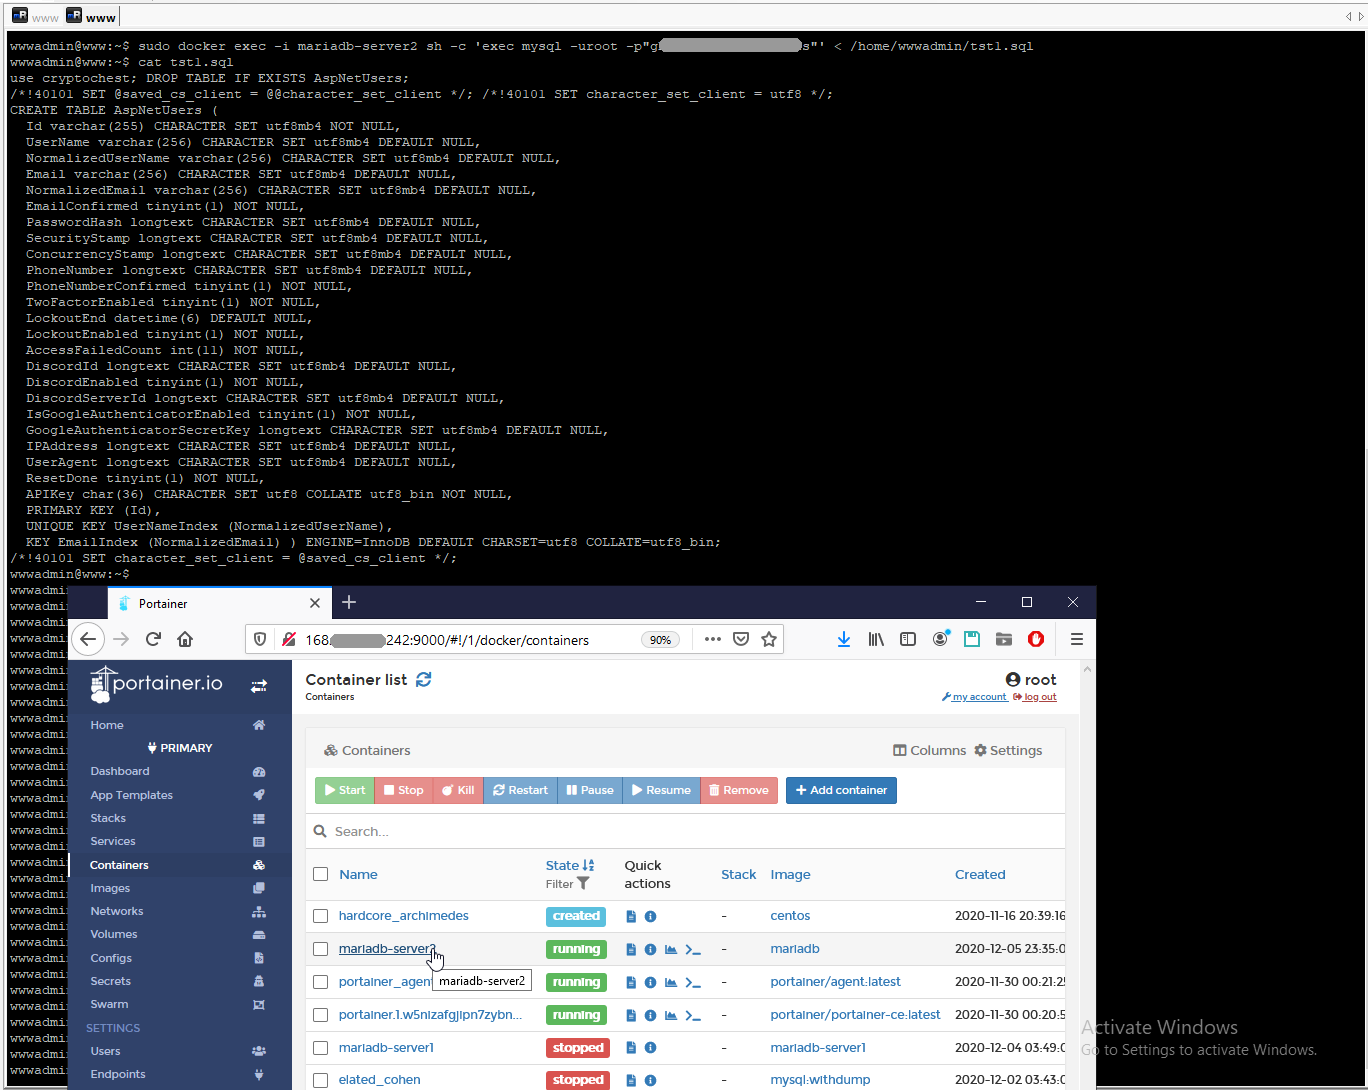Click the red circle extension icon
The width and height of the screenshot is (1368, 1090).
[x=1036, y=639]
